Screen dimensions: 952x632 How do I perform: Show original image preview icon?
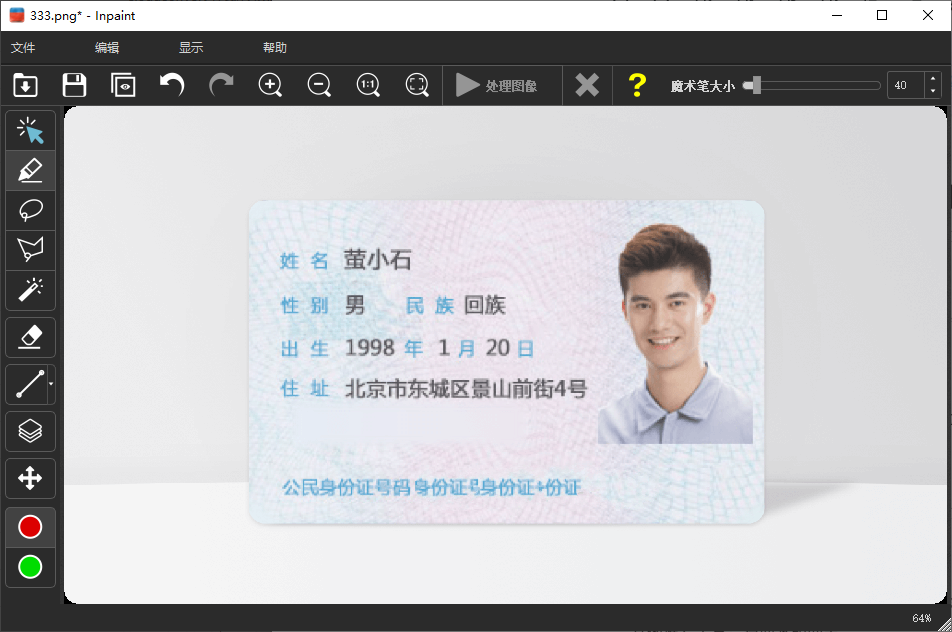click(123, 86)
